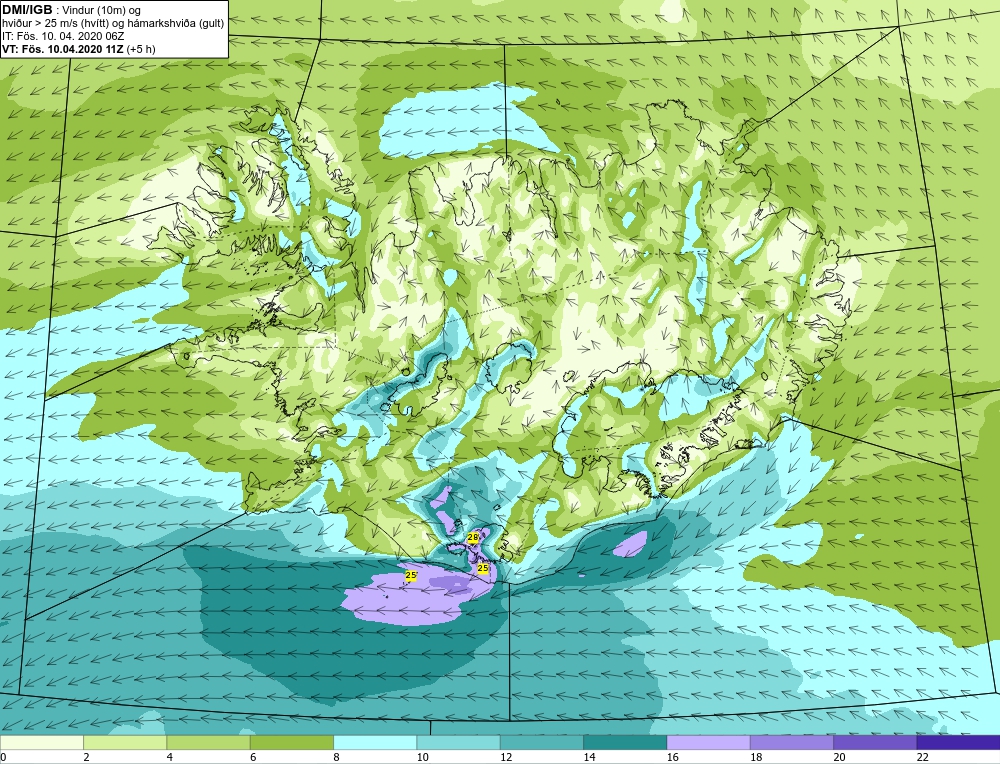Click the legend scale number 22
Image resolution: width=1000 pixels, height=764 pixels.
[922, 757]
